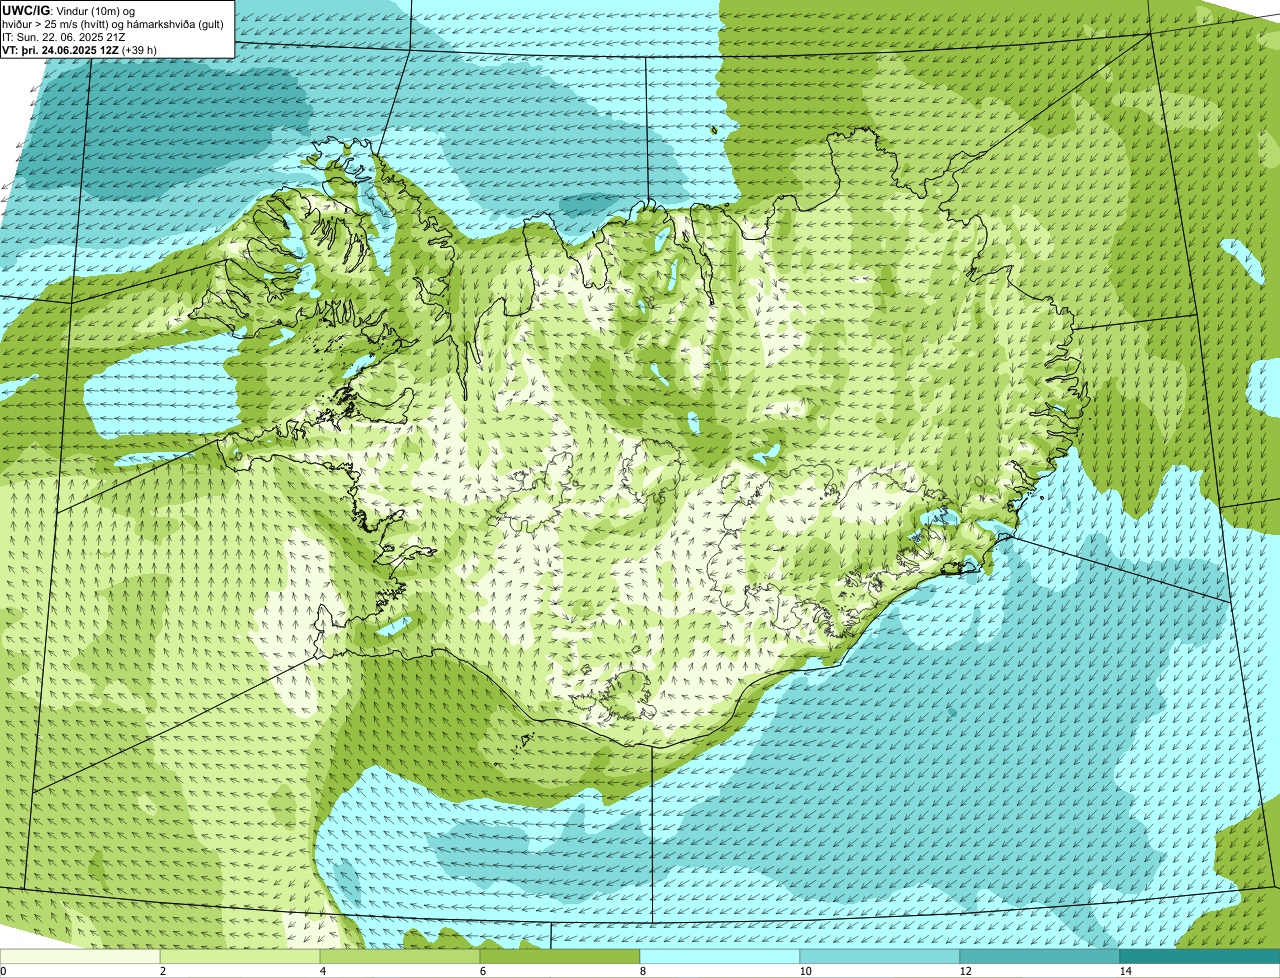Click the 12–14 m/s teal legend segment
1280x978 pixels.
[x=1040, y=957]
